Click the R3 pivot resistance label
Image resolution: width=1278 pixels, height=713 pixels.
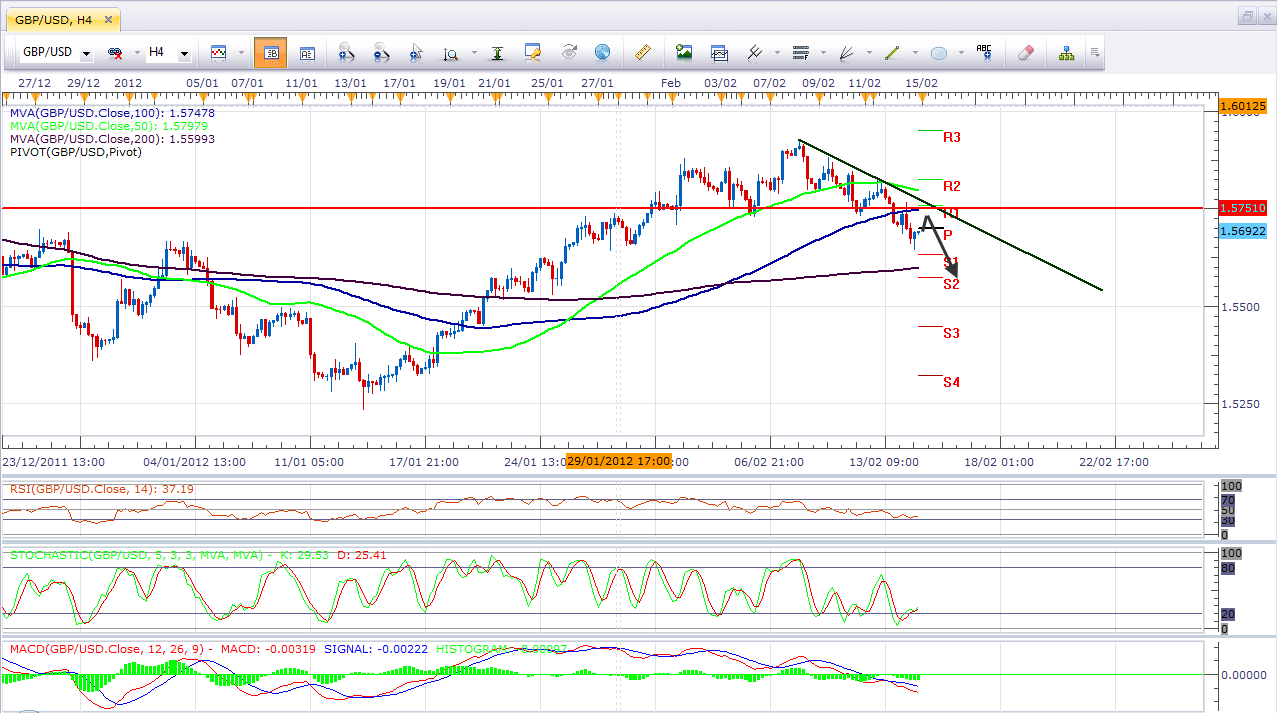(x=952, y=137)
